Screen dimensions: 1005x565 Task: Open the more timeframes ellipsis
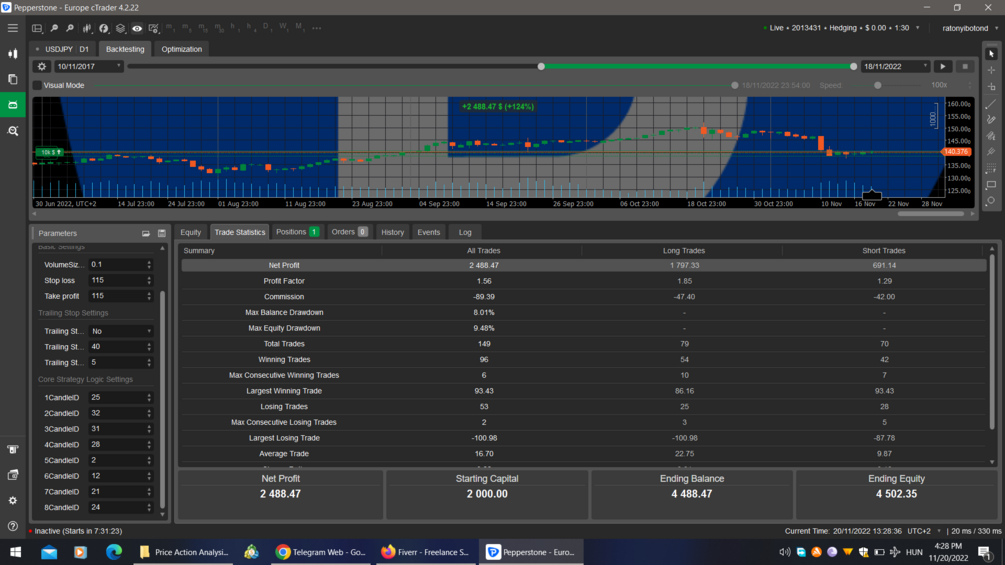pyautogui.click(x=317, y=28)
